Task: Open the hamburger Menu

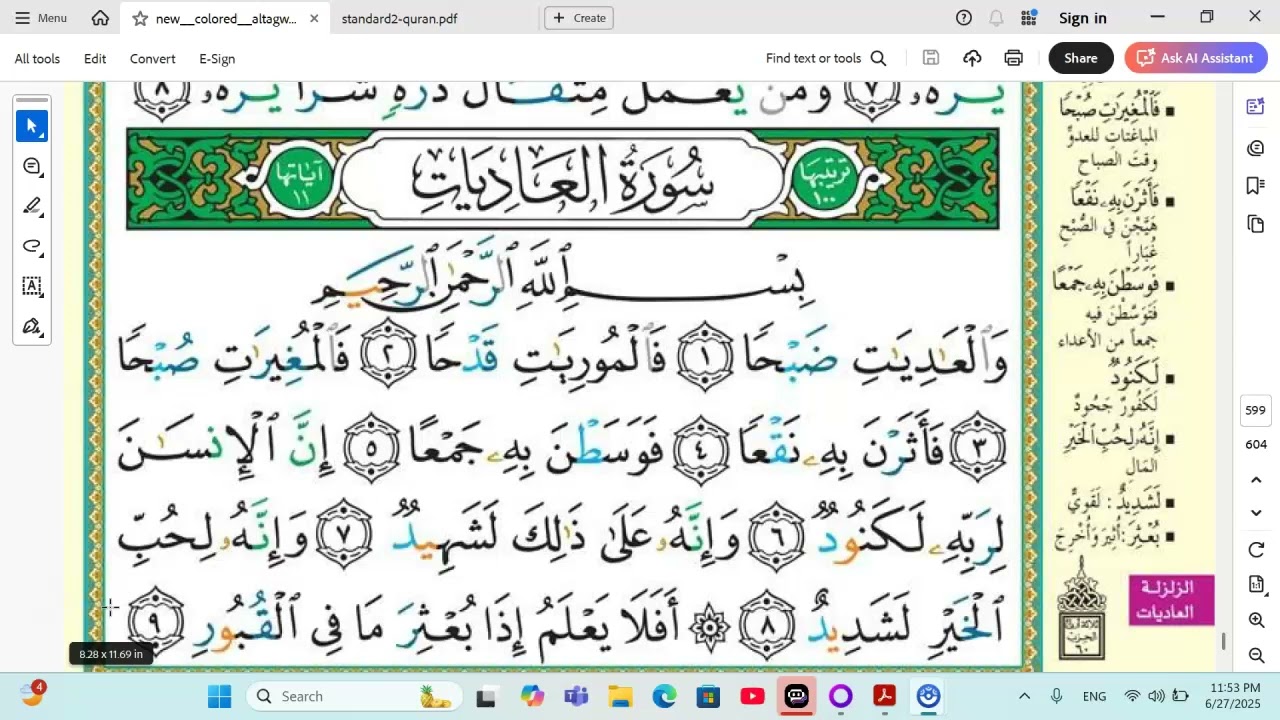Action: (x=41, y=18)
